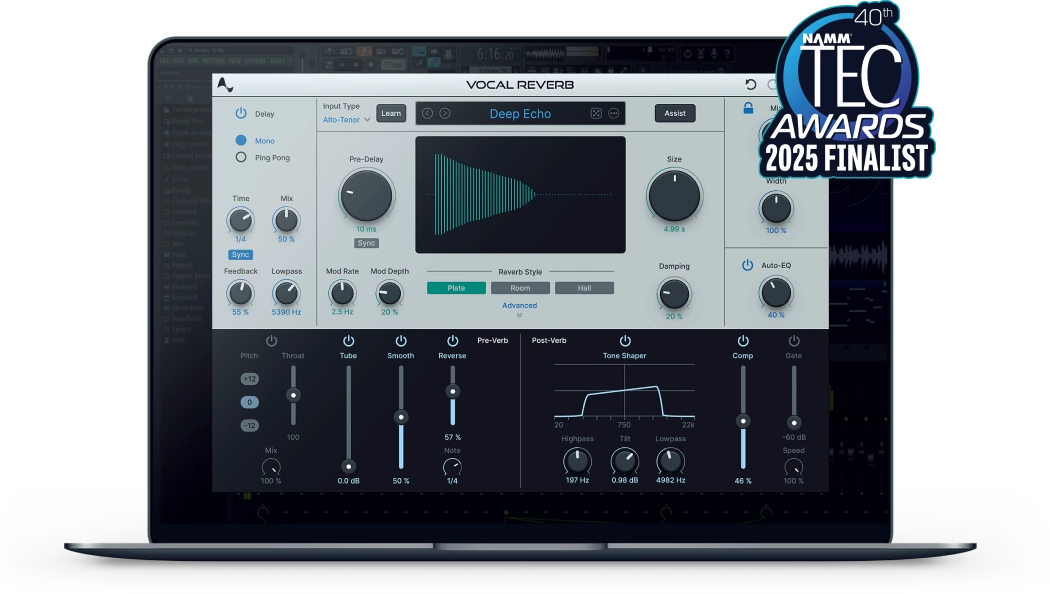The height and width of the screenshot is (594, 1050).
Task: Toggle the Tube power switch
Action: tap(348, 341)
